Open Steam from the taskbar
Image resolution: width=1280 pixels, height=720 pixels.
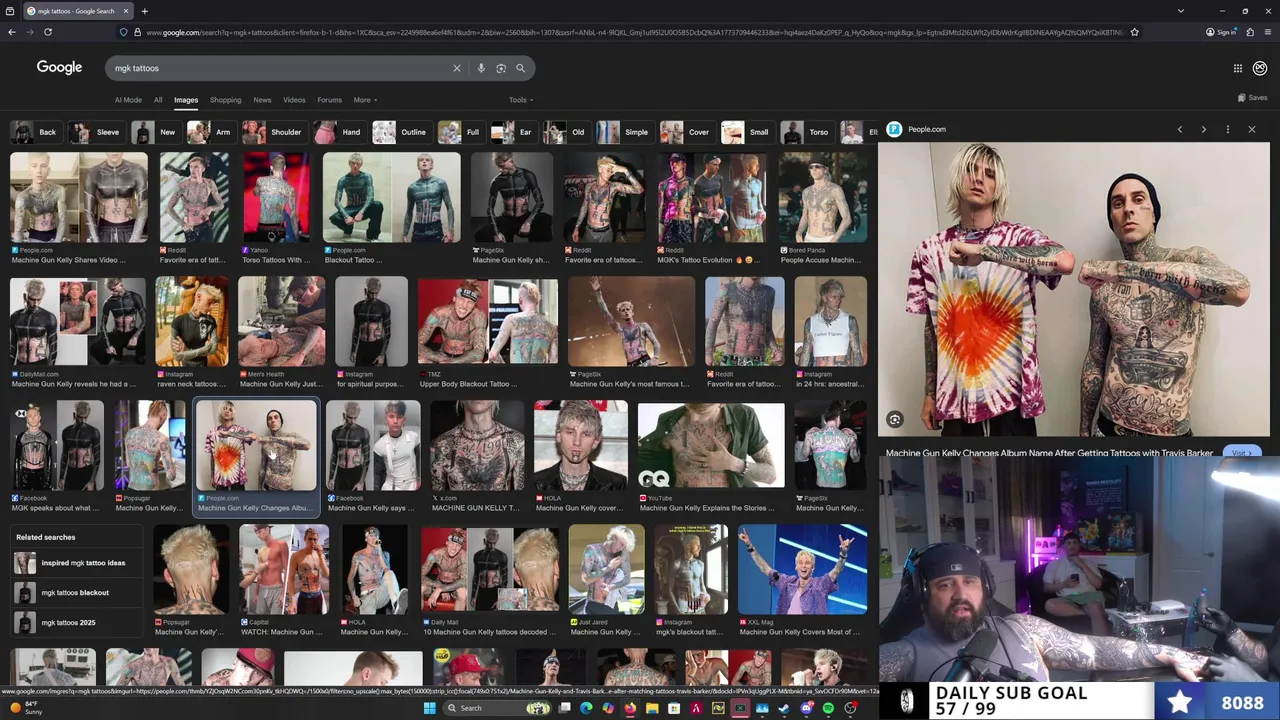784,708
